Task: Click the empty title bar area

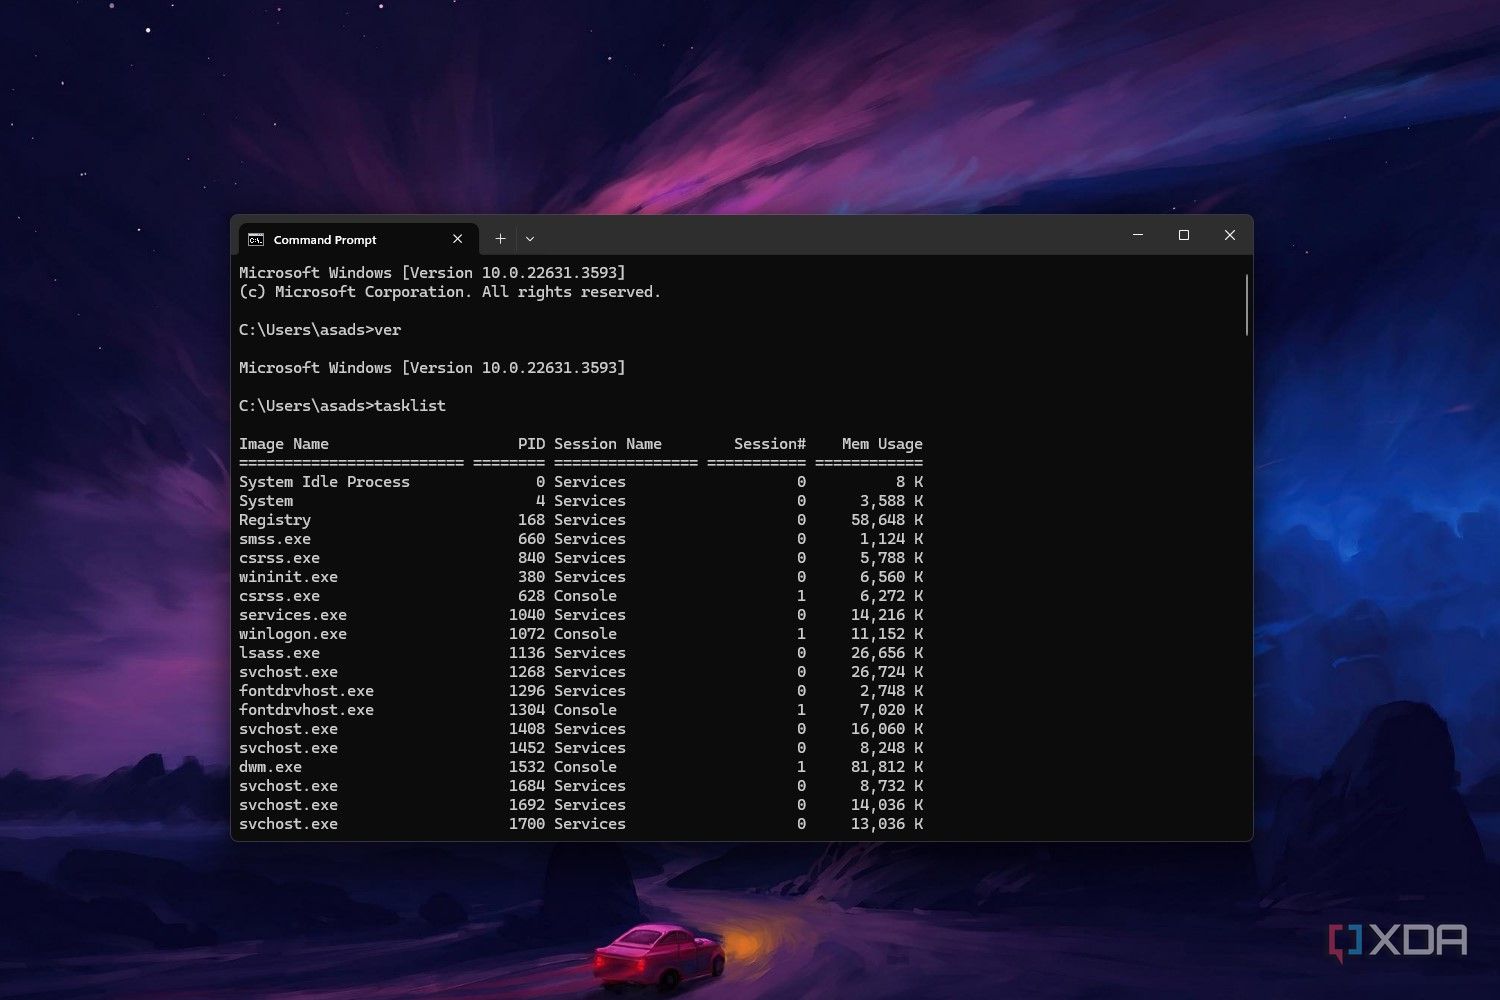Action: 820,236
